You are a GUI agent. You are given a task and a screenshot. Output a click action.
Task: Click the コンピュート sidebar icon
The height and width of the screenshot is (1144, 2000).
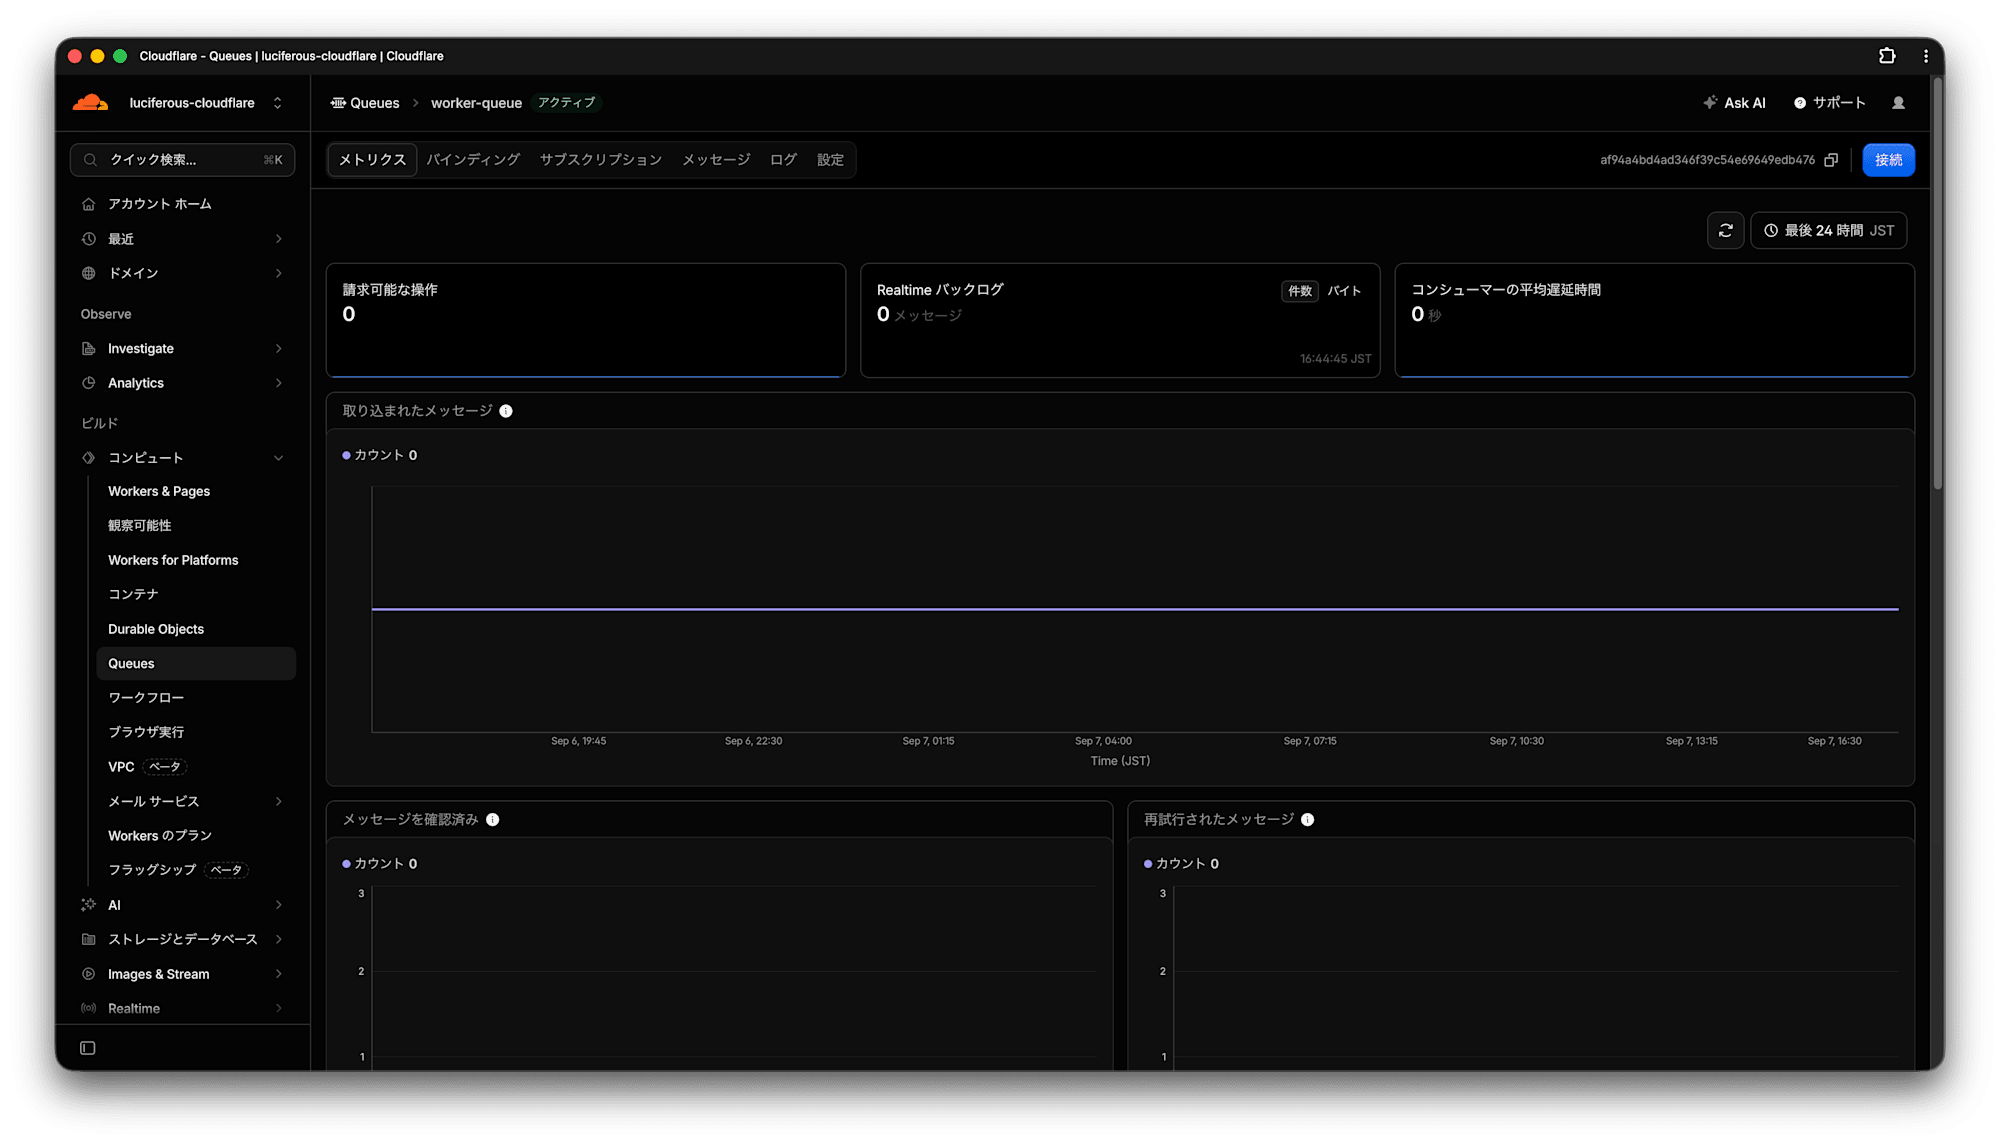point(89,458)
